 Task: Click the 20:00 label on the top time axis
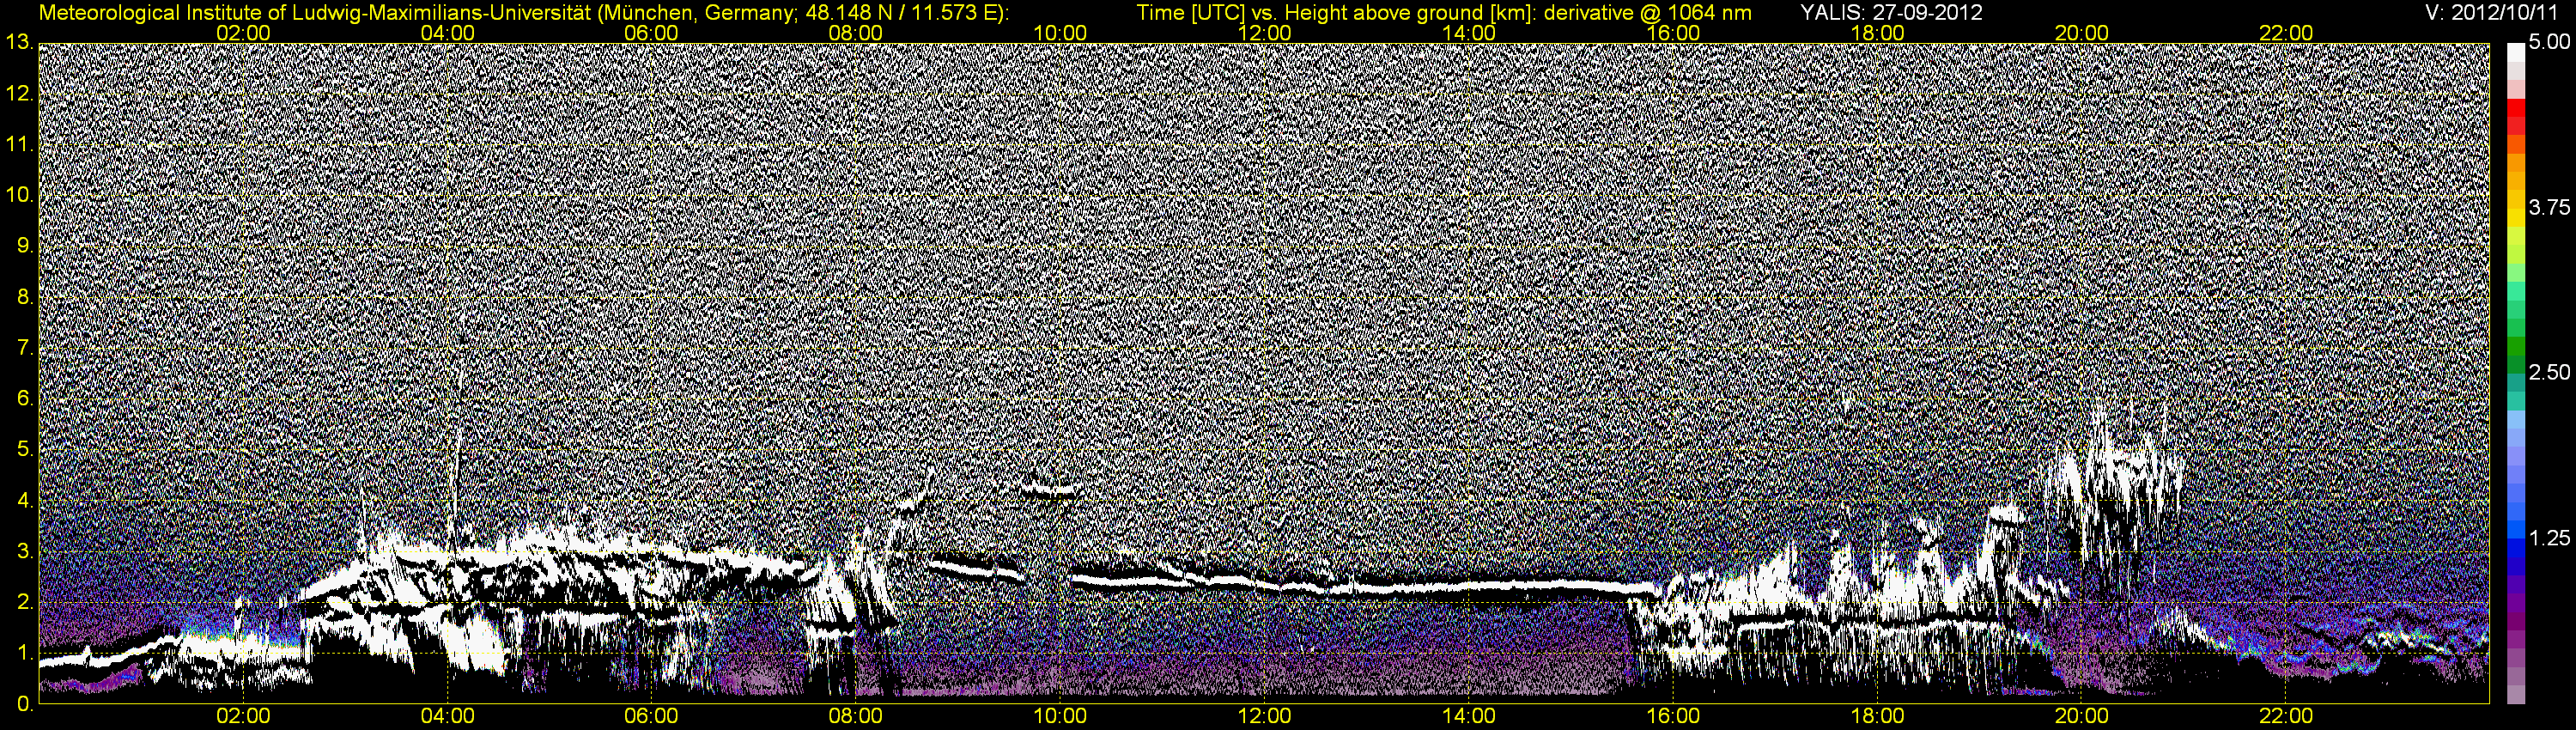coord(2081,33)
